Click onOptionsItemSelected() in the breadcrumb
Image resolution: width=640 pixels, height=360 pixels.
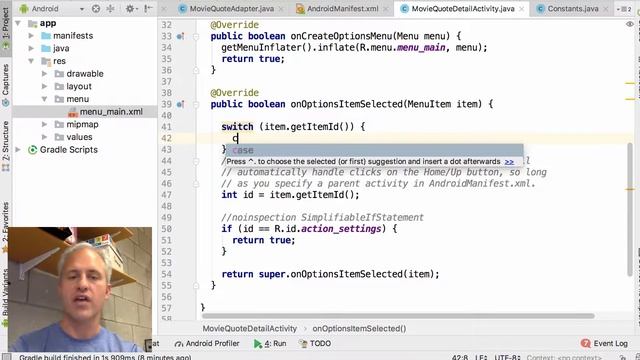tap(359, 329)
